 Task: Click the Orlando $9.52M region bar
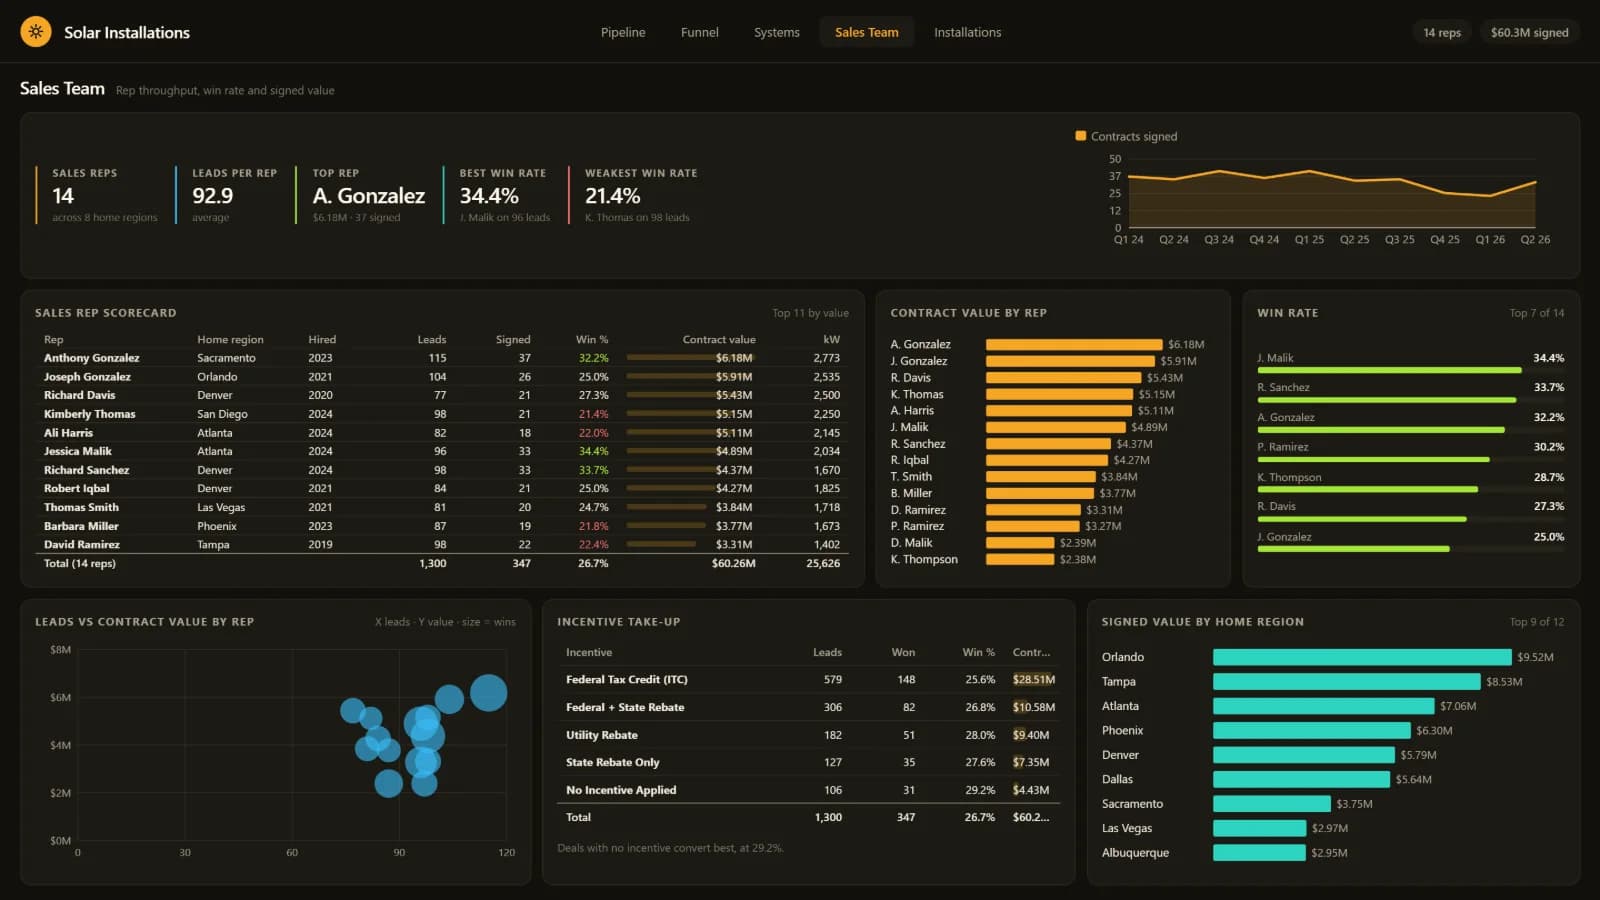[1362, 657]
